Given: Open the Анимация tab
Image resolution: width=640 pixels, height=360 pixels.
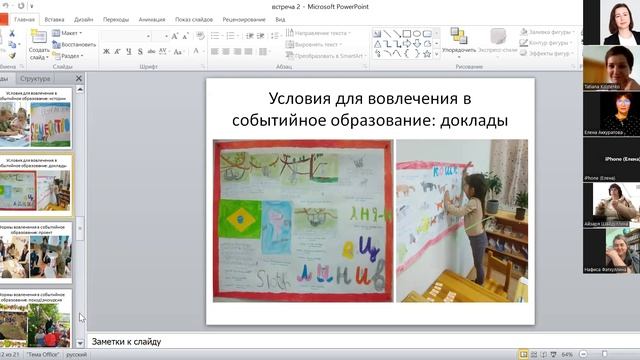Looking at the screenshot, I should pyautogui.click(x=152, y=19).
